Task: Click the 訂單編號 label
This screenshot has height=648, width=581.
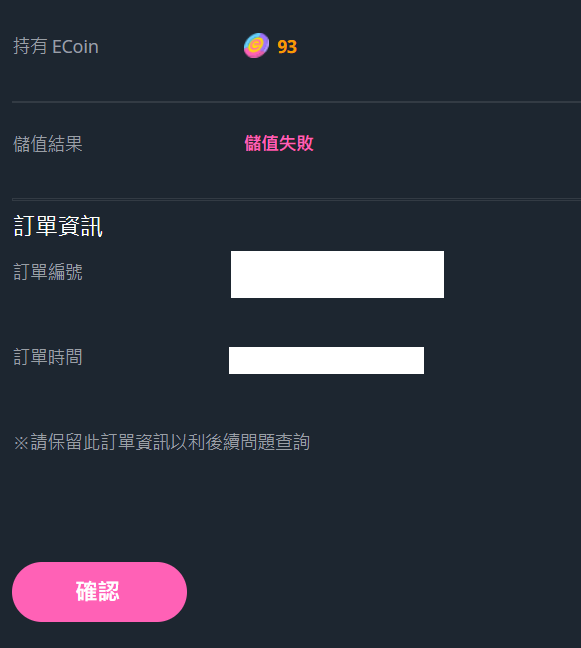Action: [x=48, y=272]
